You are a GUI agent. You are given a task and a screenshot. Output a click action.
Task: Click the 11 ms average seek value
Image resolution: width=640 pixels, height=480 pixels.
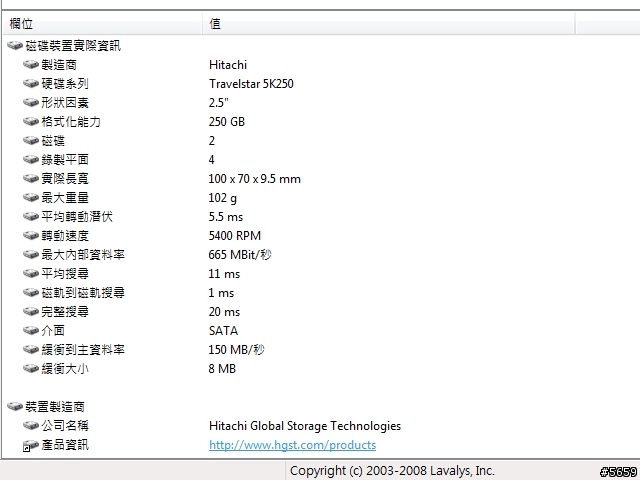pyautogui.click(x=224, y=273)
